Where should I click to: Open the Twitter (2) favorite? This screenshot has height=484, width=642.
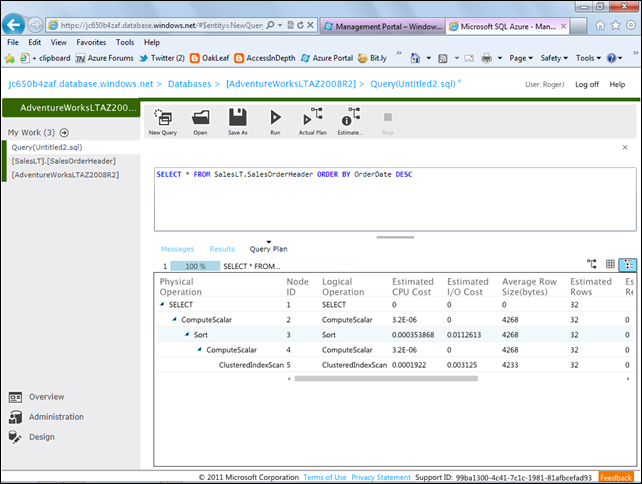coord(162,58)
